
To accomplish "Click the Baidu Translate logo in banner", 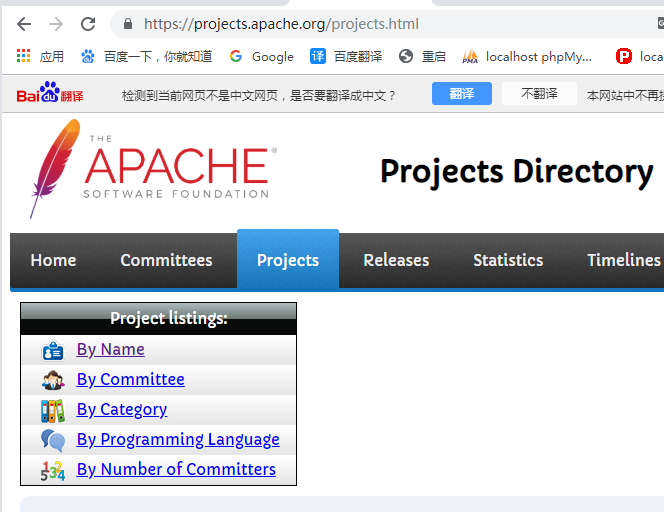I will [x=50, y=92].
